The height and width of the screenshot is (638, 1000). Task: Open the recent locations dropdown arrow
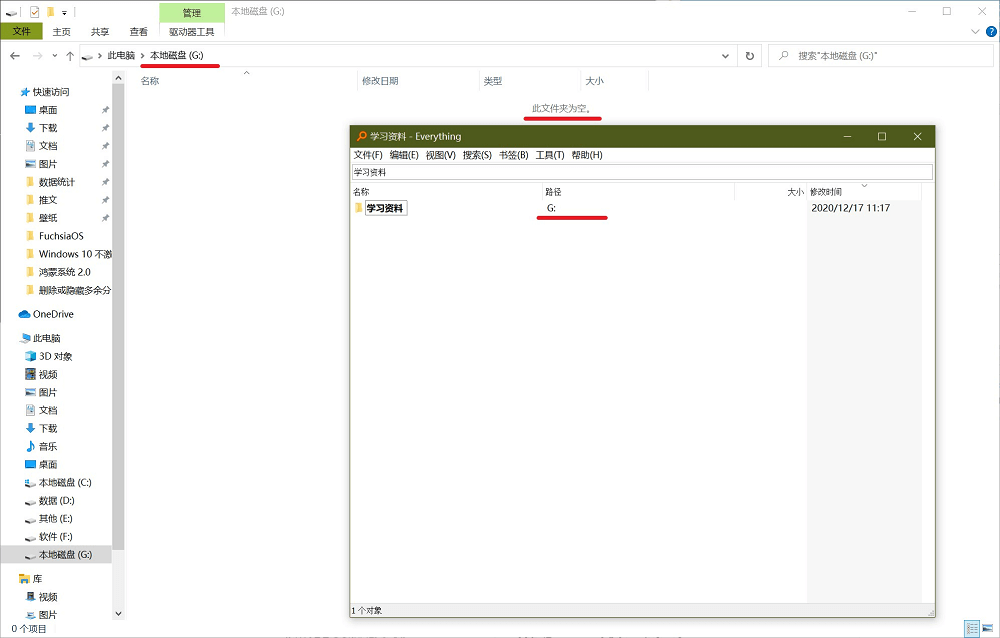(54, 56)
